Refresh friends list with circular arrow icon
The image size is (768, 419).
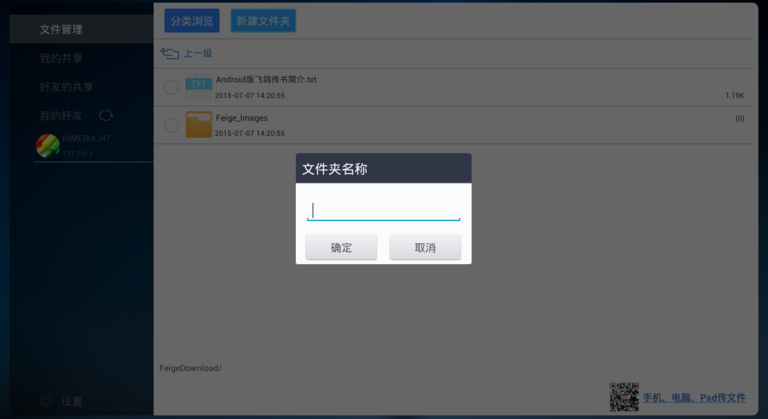(106, 116)
